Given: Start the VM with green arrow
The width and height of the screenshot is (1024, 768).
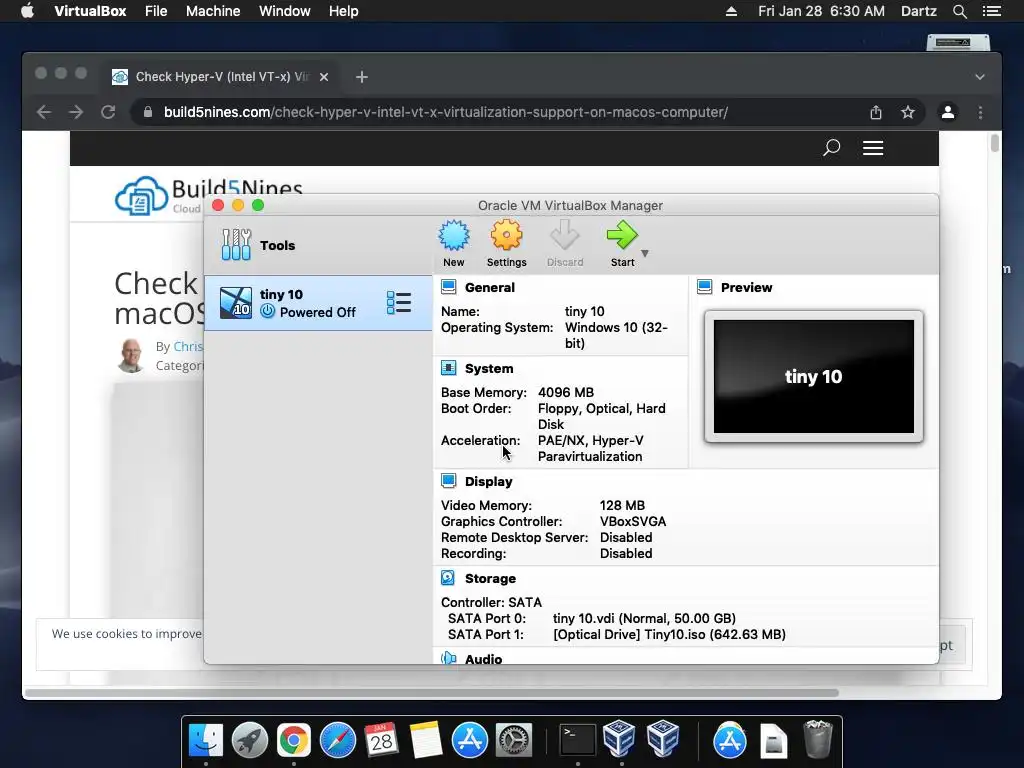Looking at the screenshot, I should pyautogui.click(x=622, y=235).
